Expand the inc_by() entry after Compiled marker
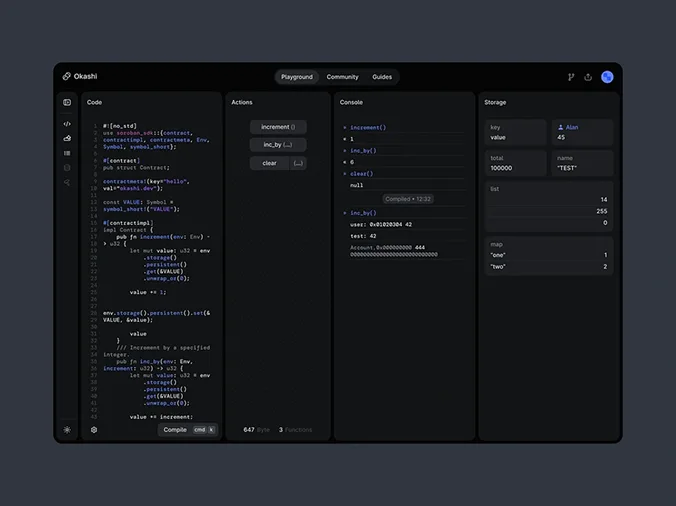Image resolution: width=676 pixels, height=506 pixels. pos(345,213)
